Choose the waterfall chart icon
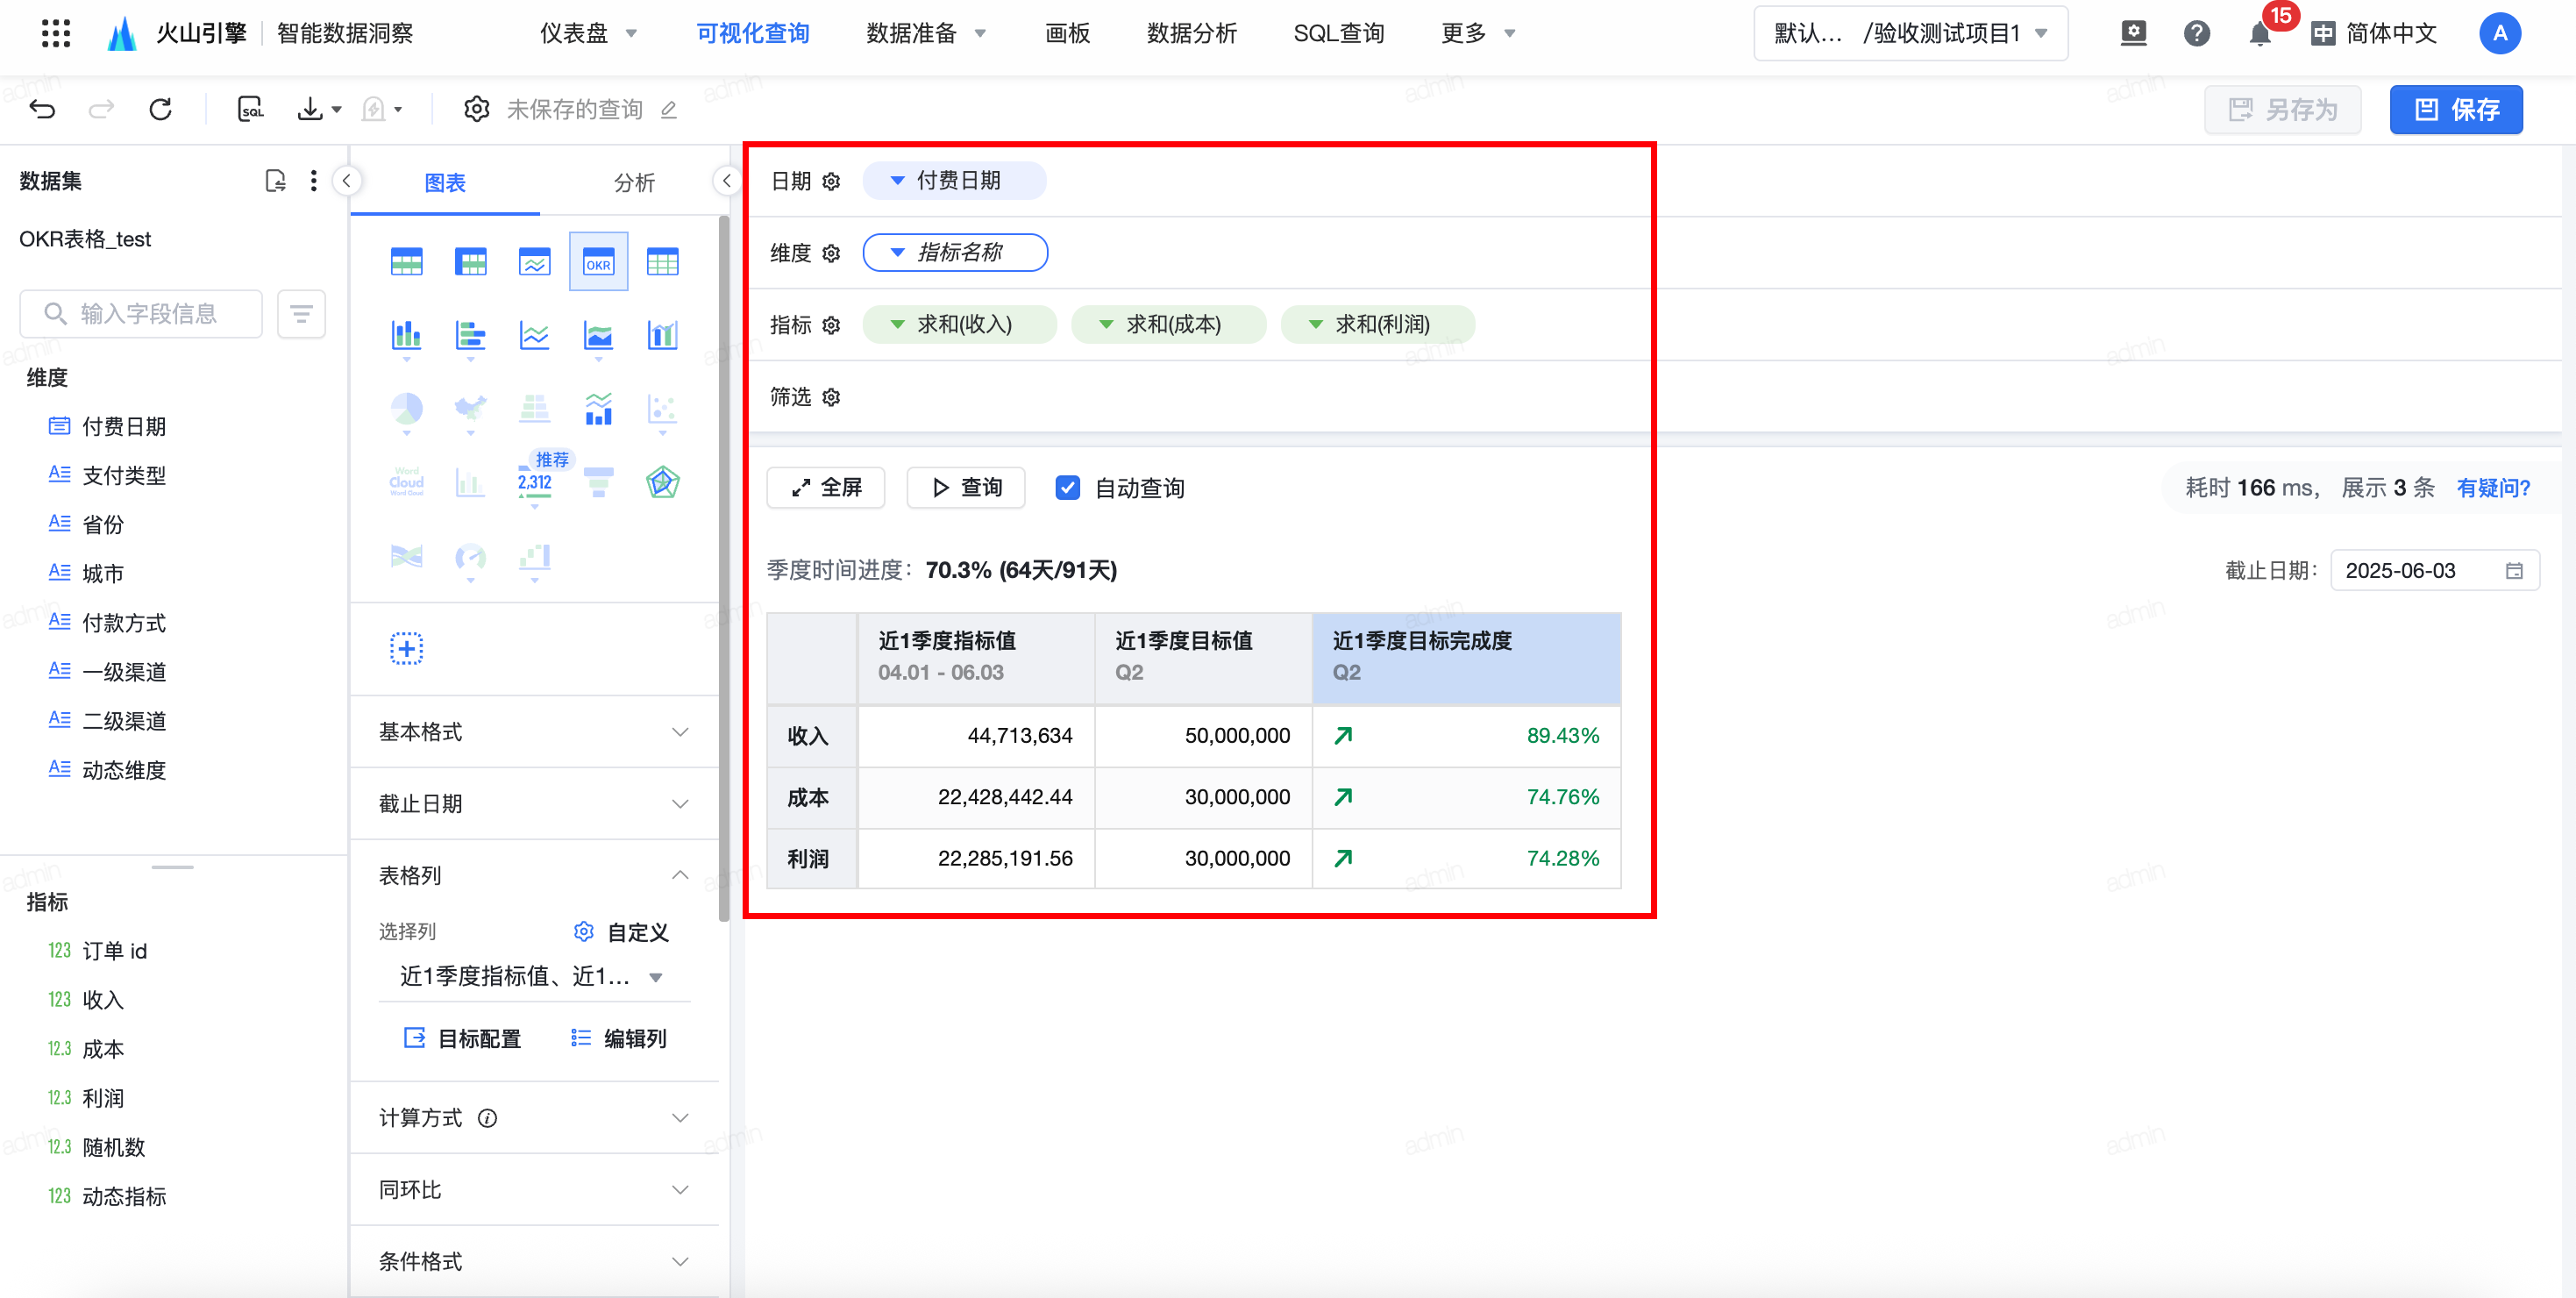Image resolution: width=2576 pixels, height=1298 pixels. point(534,557)
